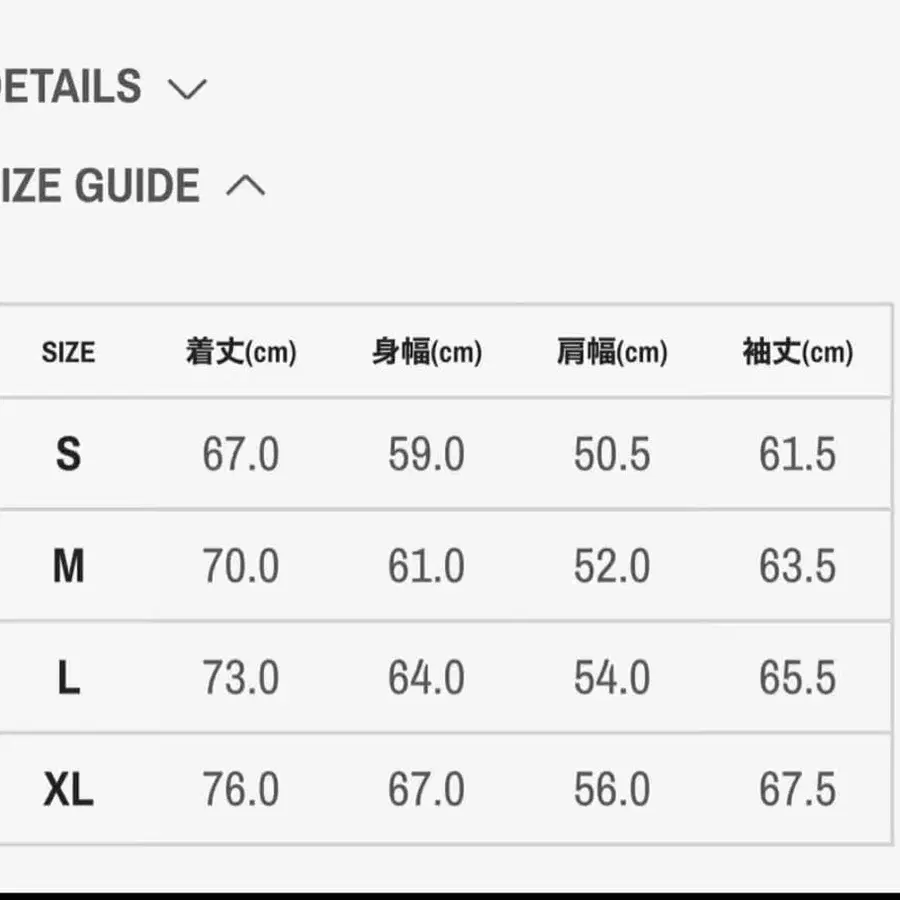
Task: Expand the DETAILS section chevron
Action: (187, 89)
